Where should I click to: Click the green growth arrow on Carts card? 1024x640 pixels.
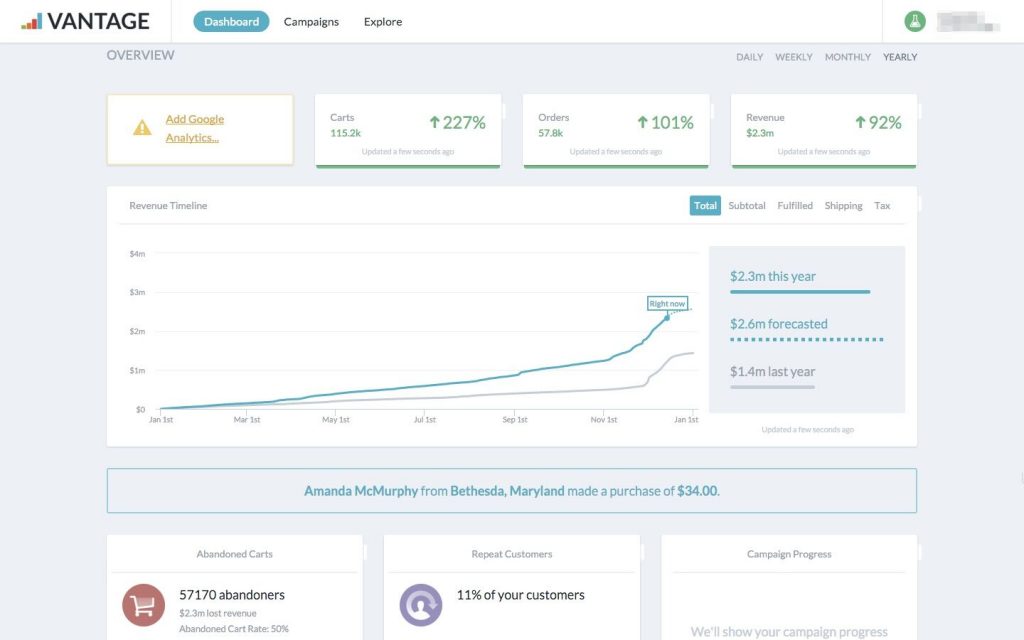tap(435, 122)
